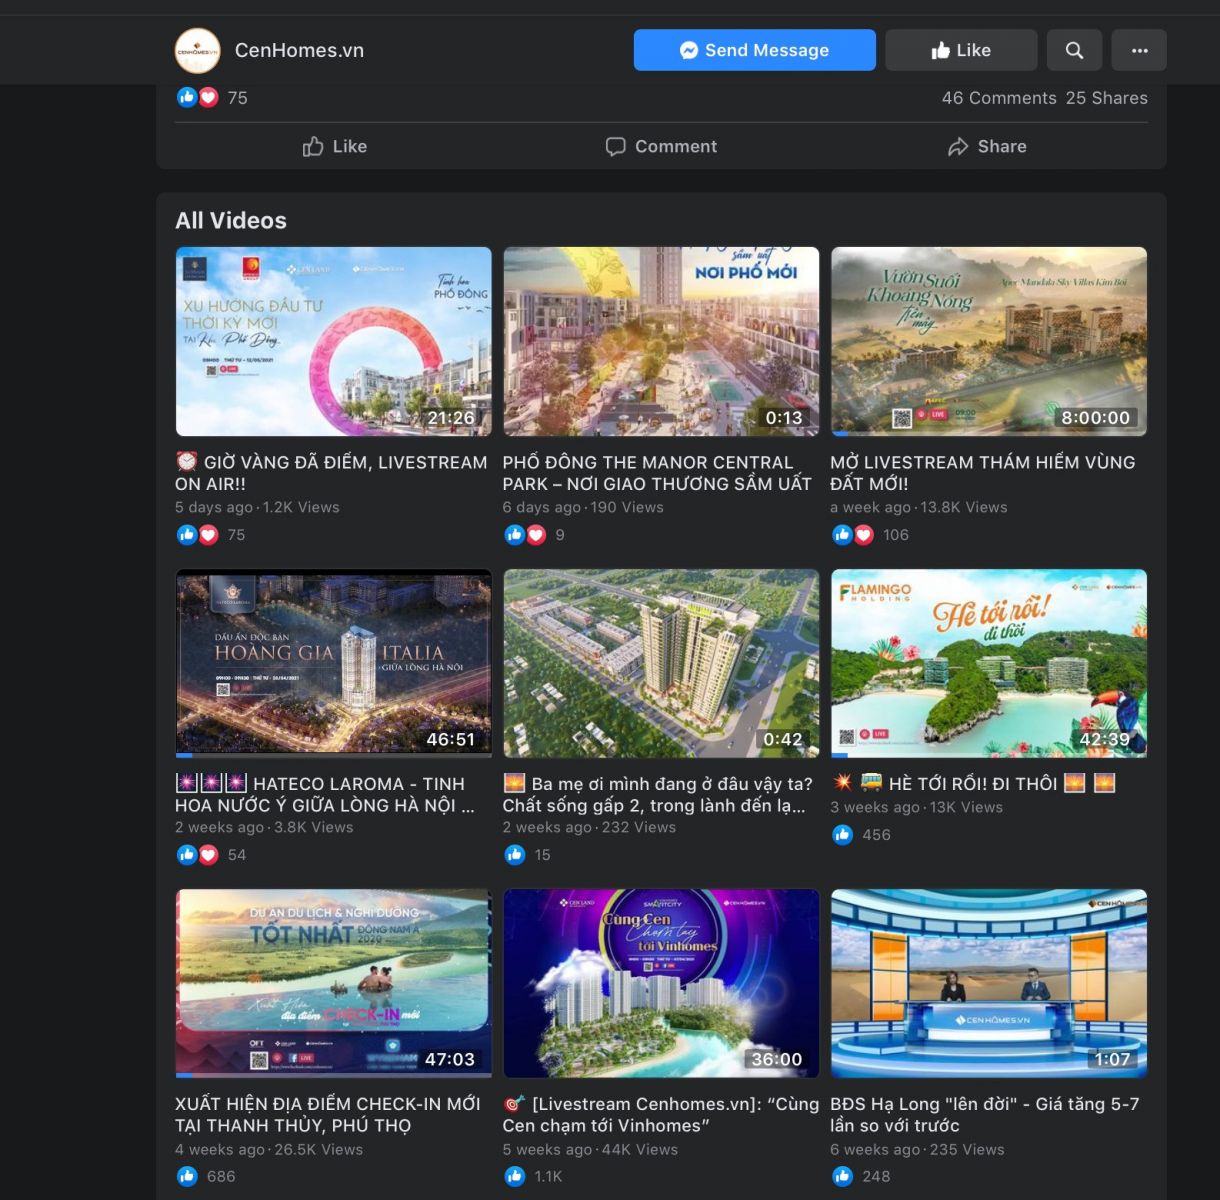
Task: Like the post with thumbs-up button
Action: coord(335,146)
